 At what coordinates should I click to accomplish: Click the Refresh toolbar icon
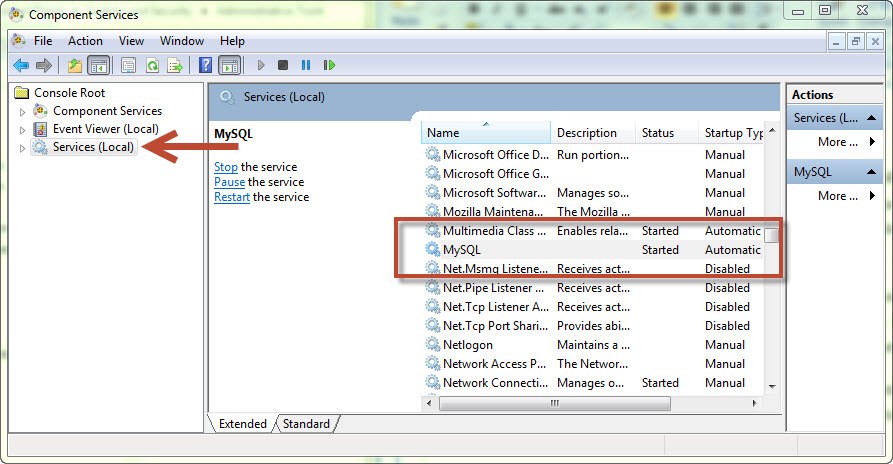tap(152, 65)
